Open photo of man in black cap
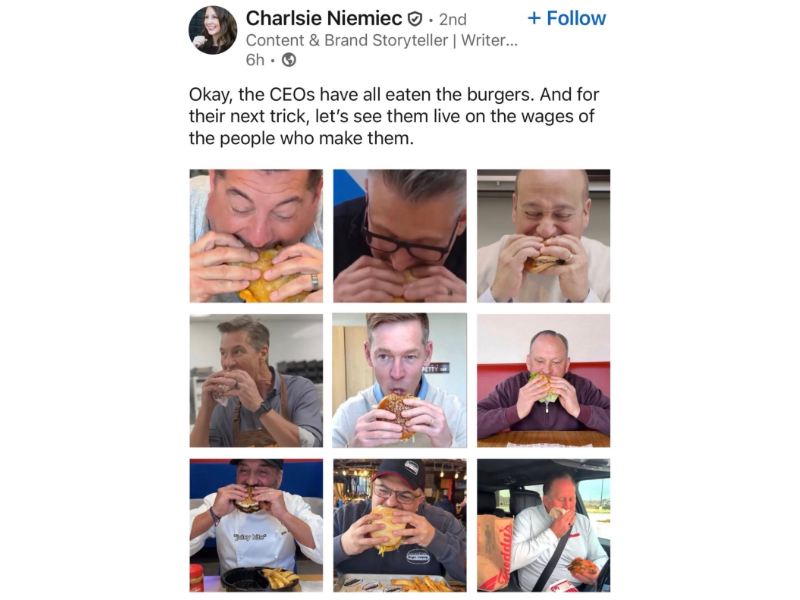Screen dimensions: 800x600 399,525
